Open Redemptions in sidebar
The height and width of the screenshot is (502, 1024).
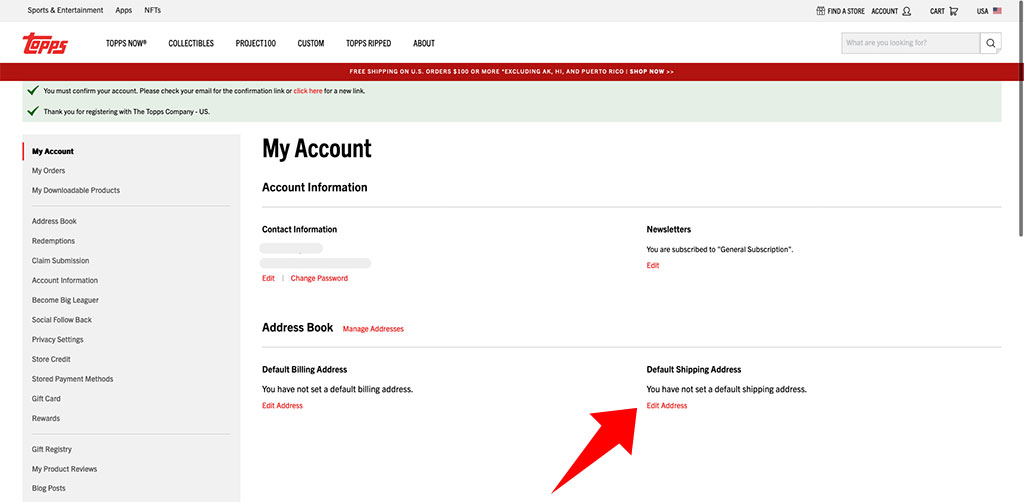54,241
